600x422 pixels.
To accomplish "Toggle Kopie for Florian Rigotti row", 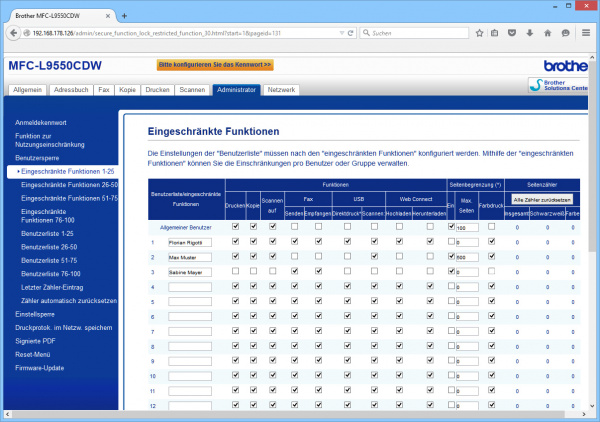I will click(253, 241).
